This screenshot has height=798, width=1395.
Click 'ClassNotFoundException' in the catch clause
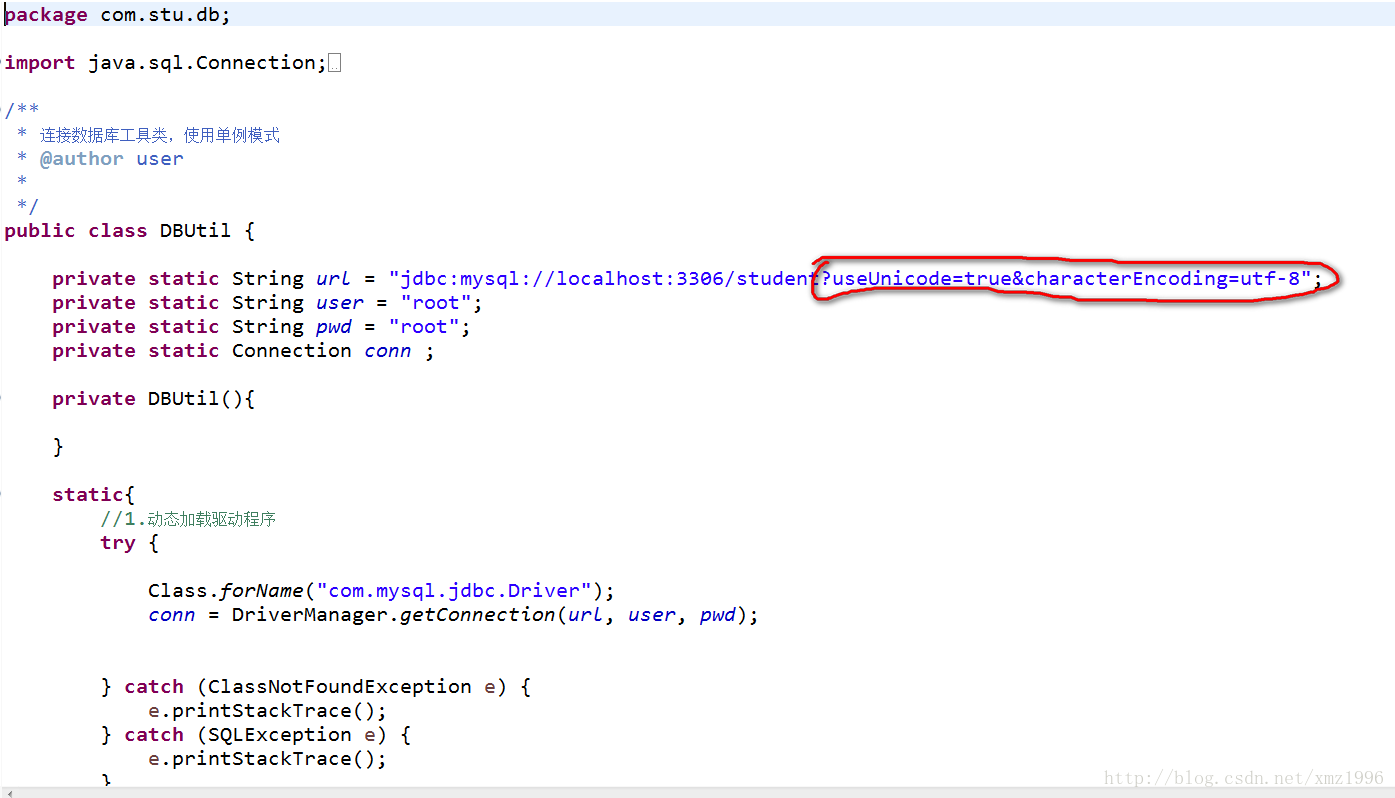[340, 687]
